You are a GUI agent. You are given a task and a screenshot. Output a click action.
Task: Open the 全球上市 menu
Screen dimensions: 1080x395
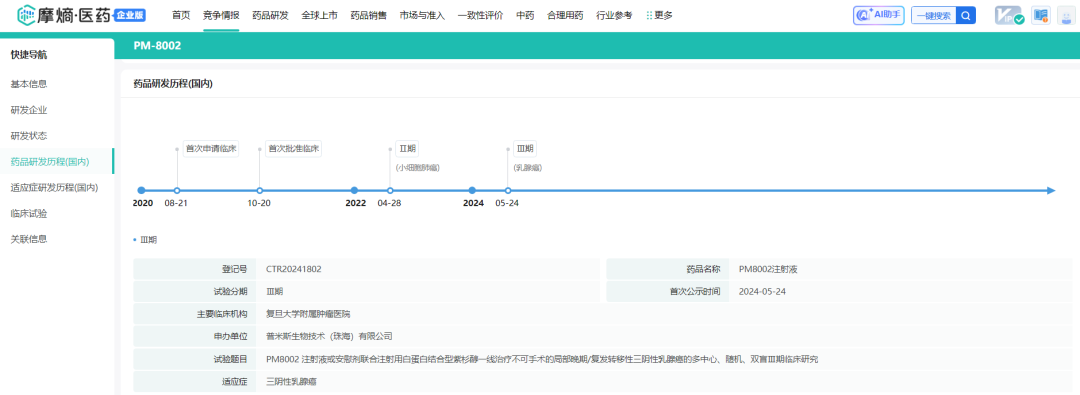coord(319,15)
